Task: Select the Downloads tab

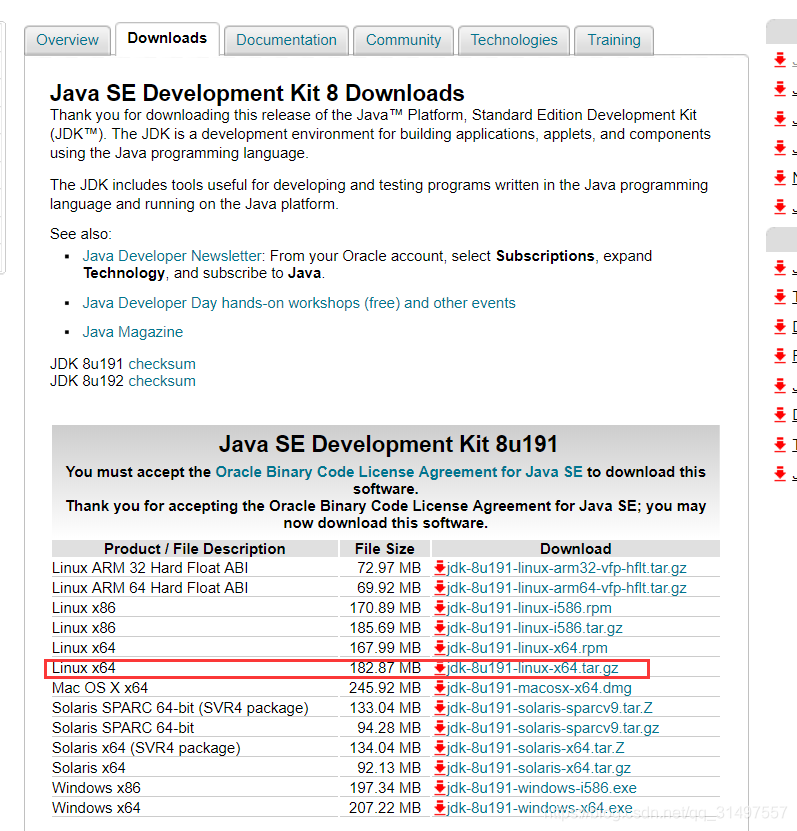Action: point(167,39)
